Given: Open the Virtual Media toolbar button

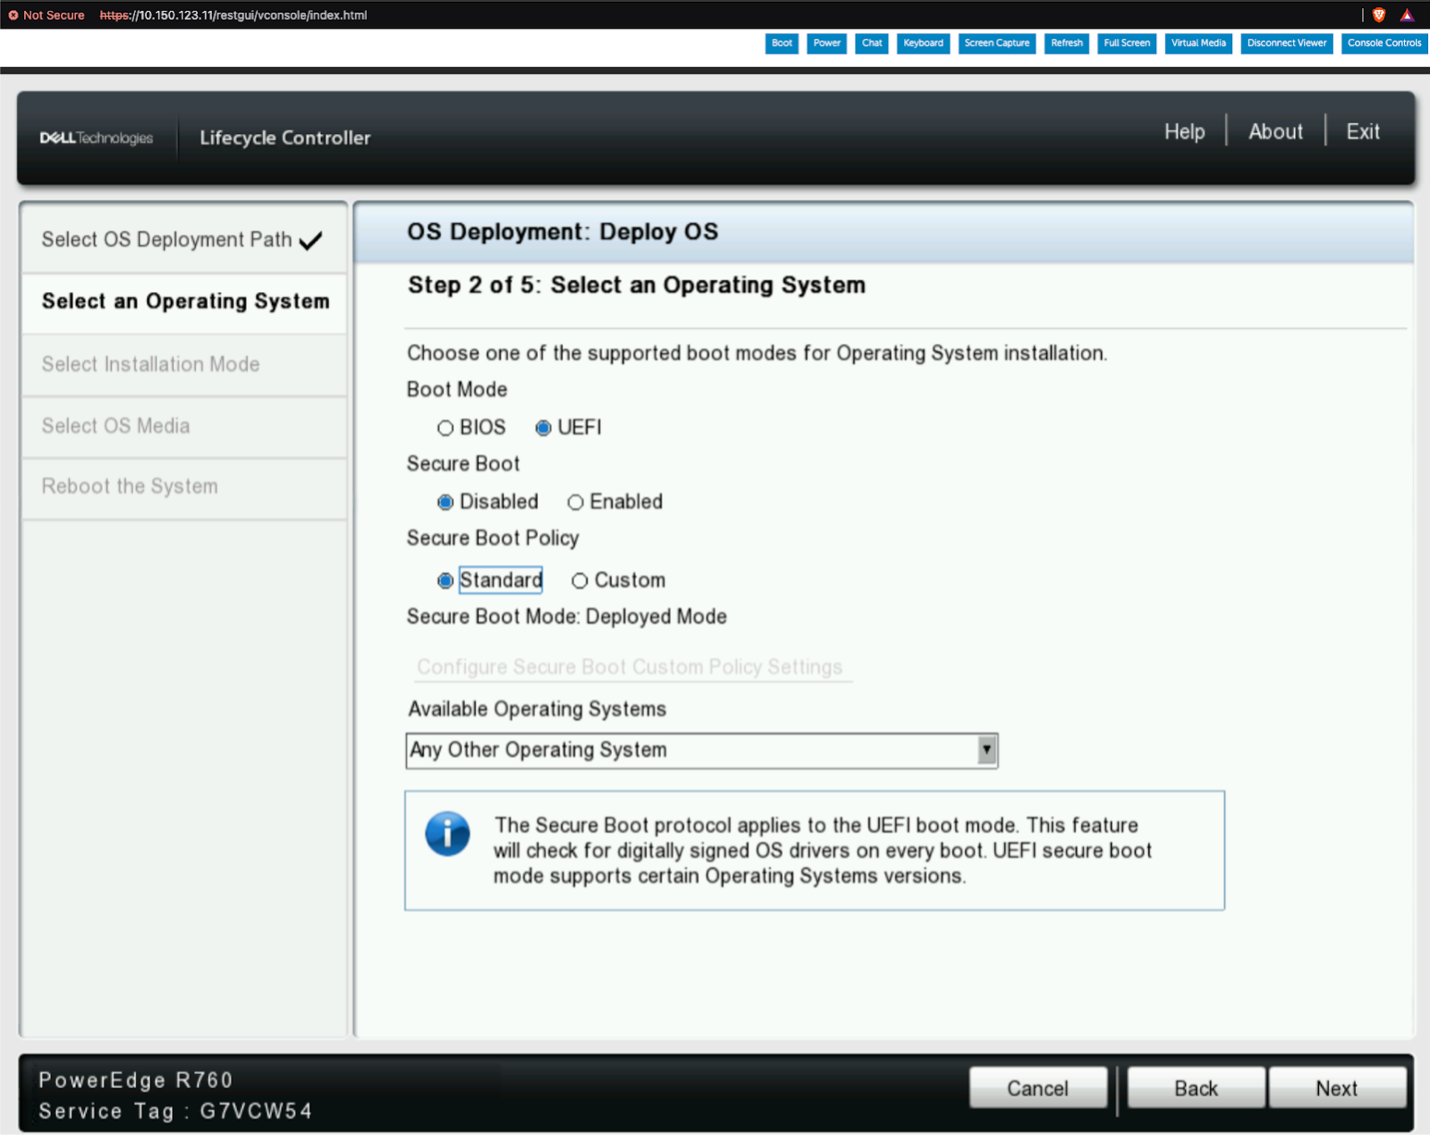Looking at the screenshot, I should pyautogui.click(x=1198, y=43).
